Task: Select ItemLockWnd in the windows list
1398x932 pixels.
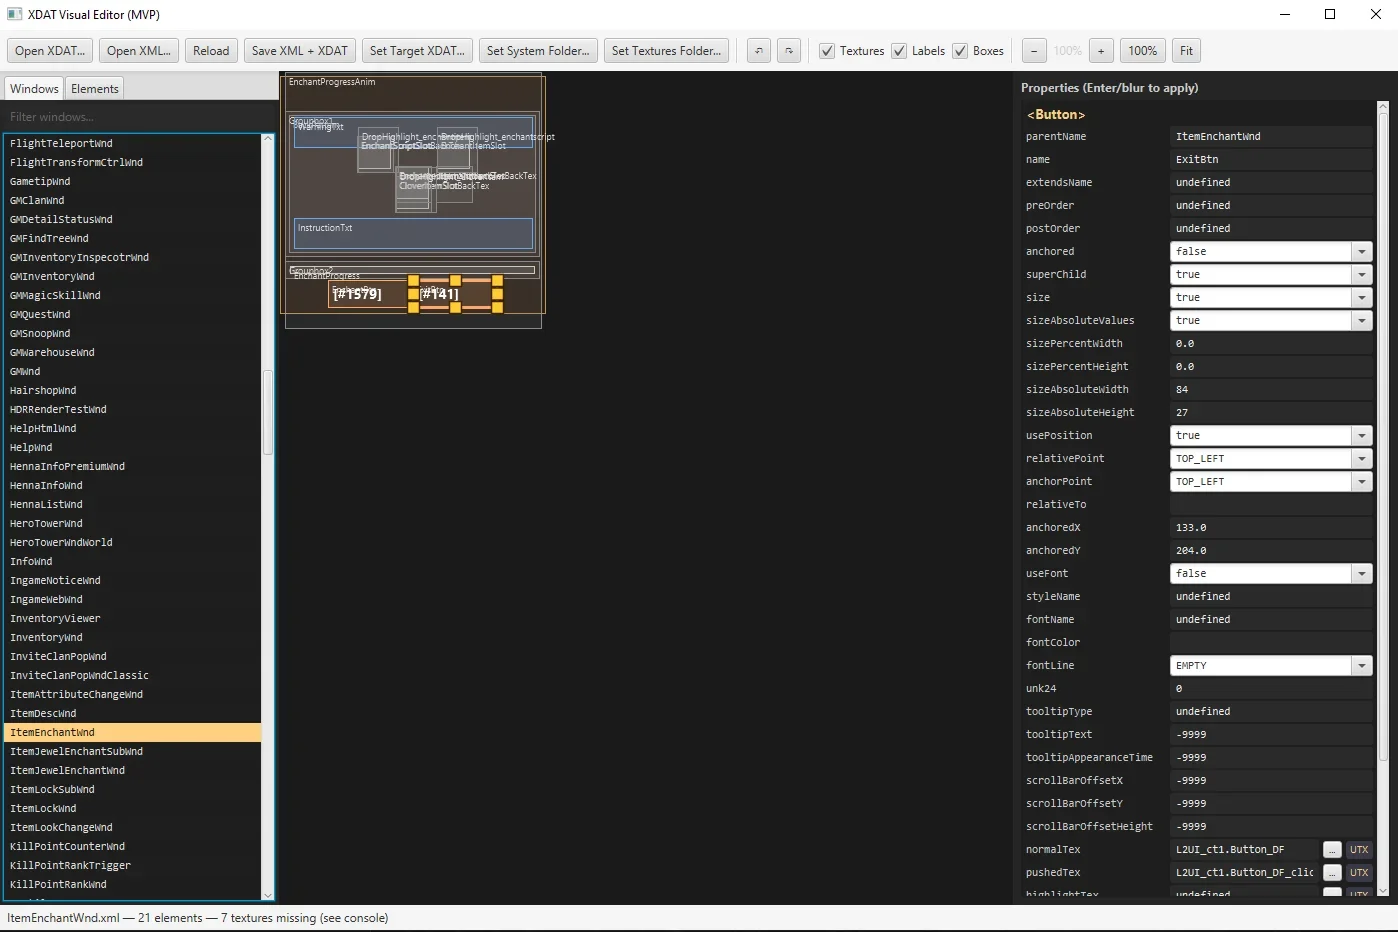Action: (133, 809)
